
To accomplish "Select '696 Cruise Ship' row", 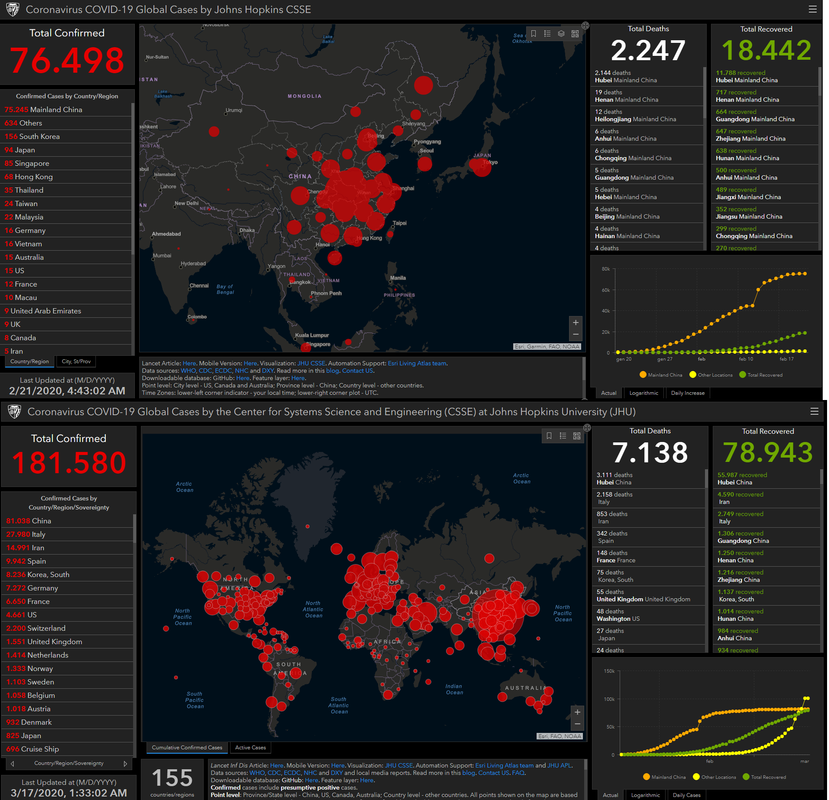I will 67,749.
